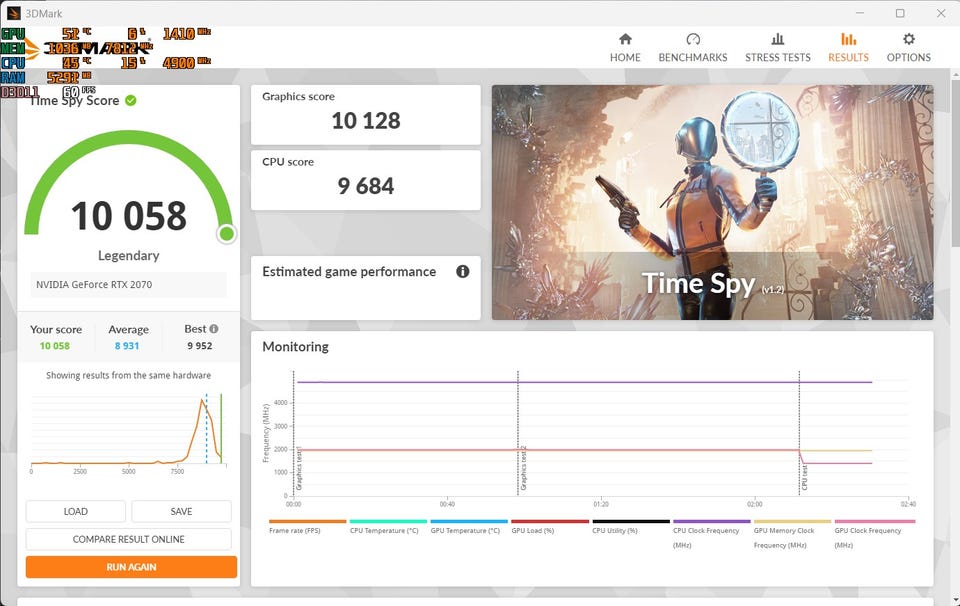This screenshot has height=606, width=960.
Task: Click the Best score 9 952
Action: [200, 346]
